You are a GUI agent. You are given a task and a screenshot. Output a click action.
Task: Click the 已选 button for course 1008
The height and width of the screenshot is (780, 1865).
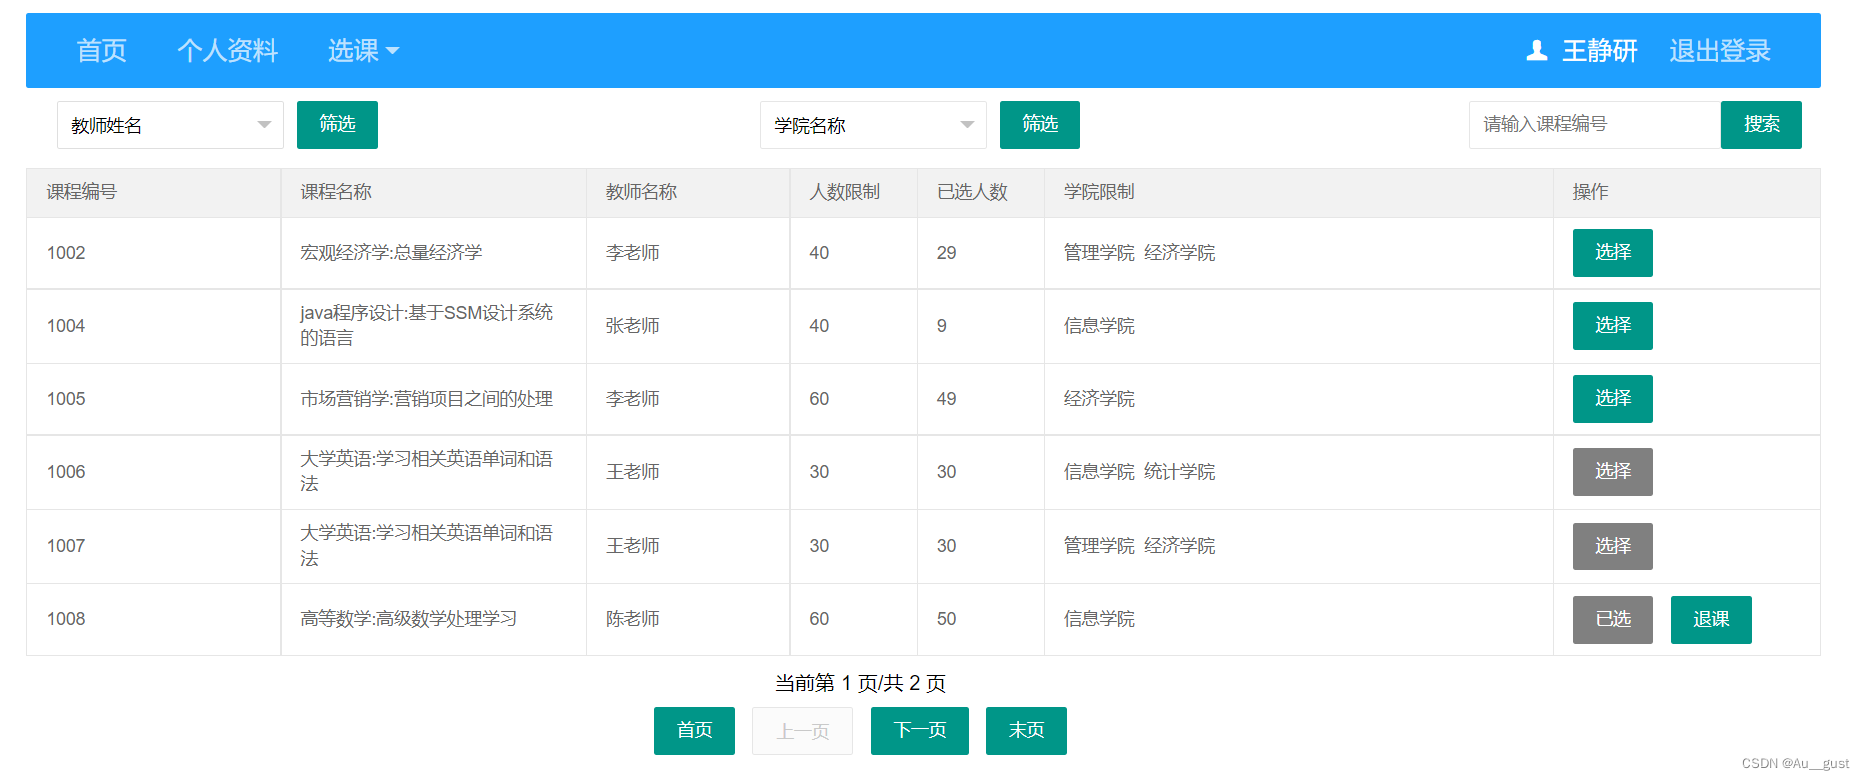pos(1613,619)
